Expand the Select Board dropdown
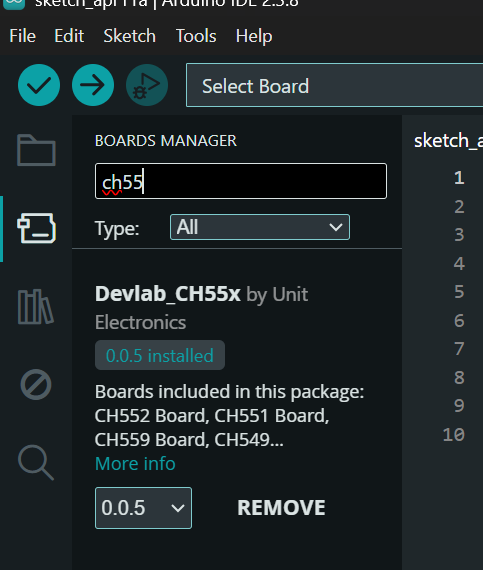 tap(334, 85)
